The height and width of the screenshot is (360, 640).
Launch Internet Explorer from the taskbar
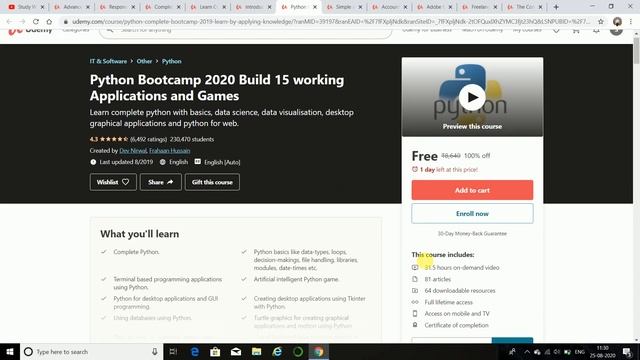tap(277, 351)
